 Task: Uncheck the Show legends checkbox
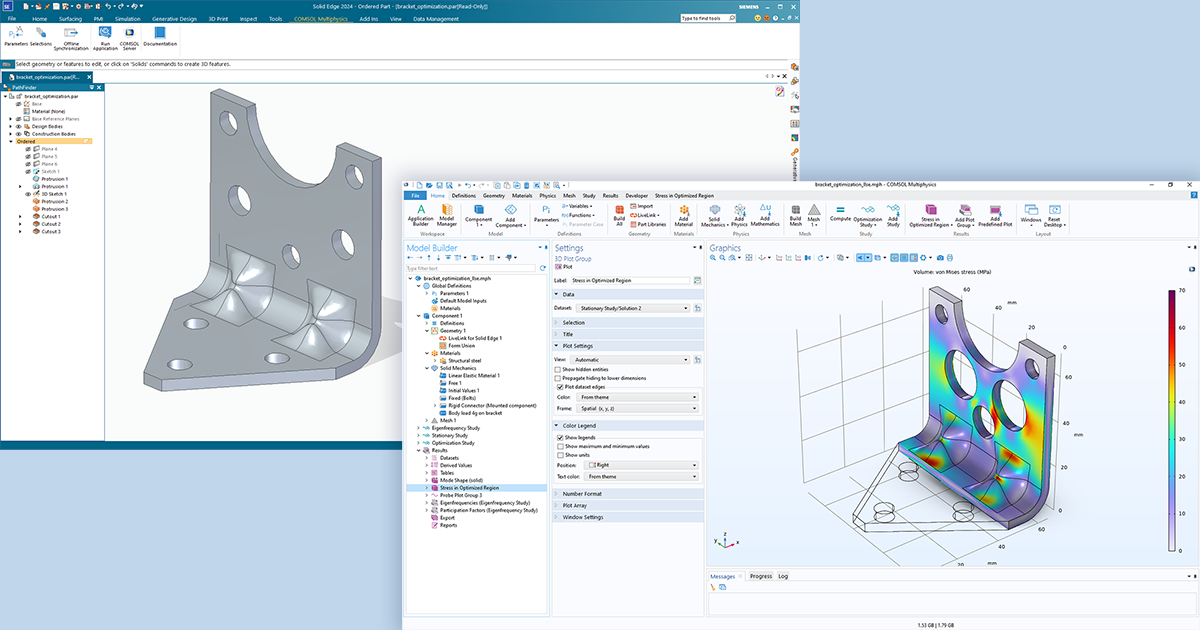(558, 437)
